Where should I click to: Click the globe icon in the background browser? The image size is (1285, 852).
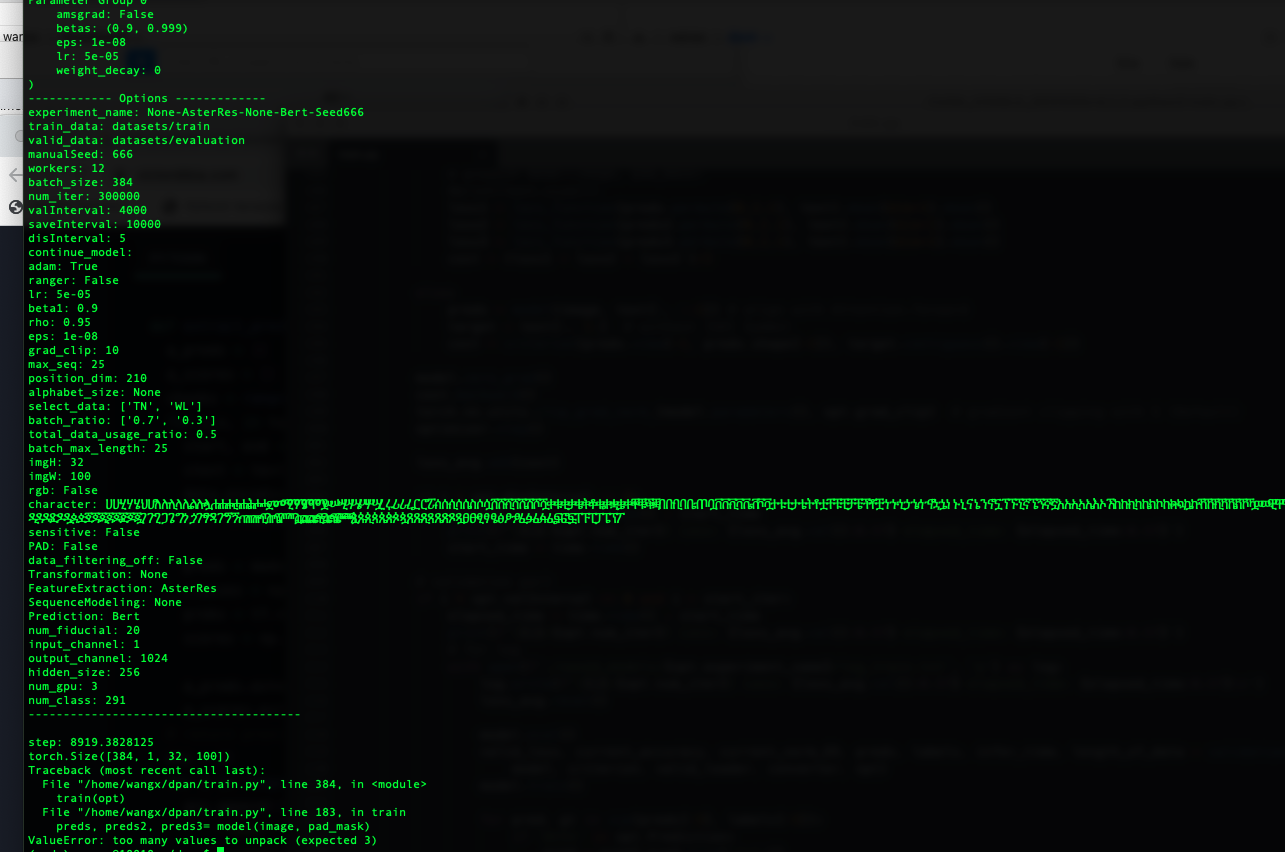15,207
